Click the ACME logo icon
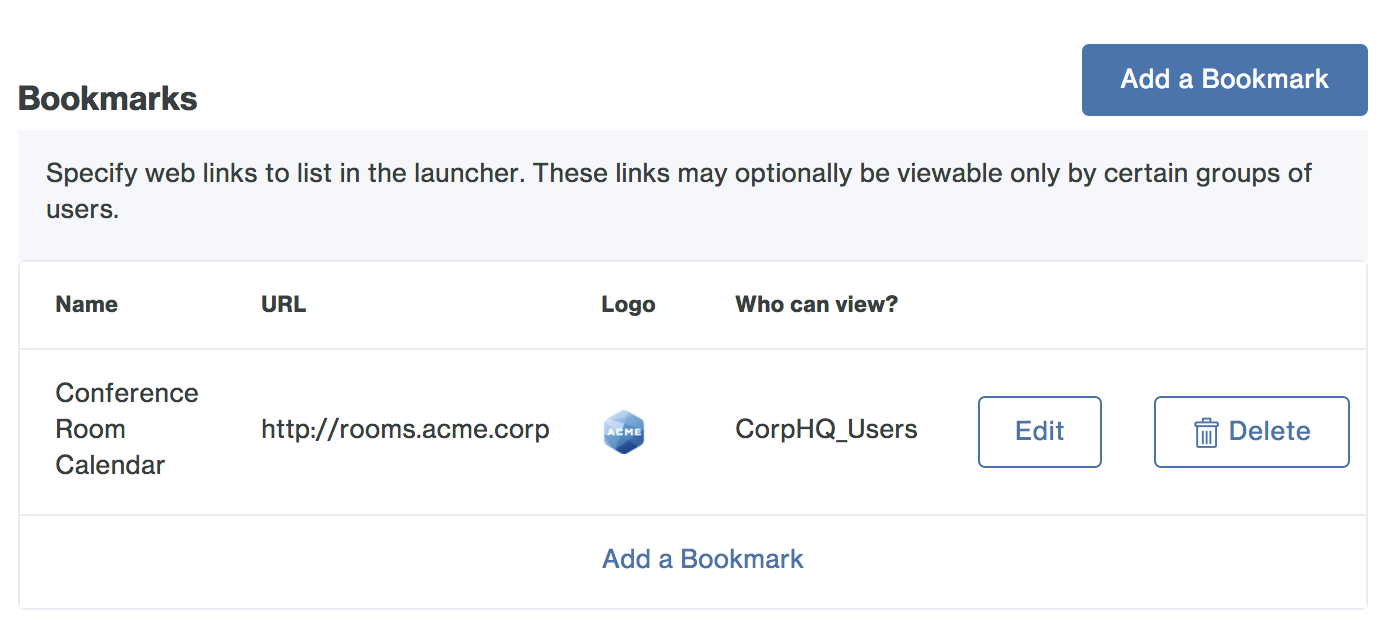This screenshot has height=634, width=1400. click(624, 432)
